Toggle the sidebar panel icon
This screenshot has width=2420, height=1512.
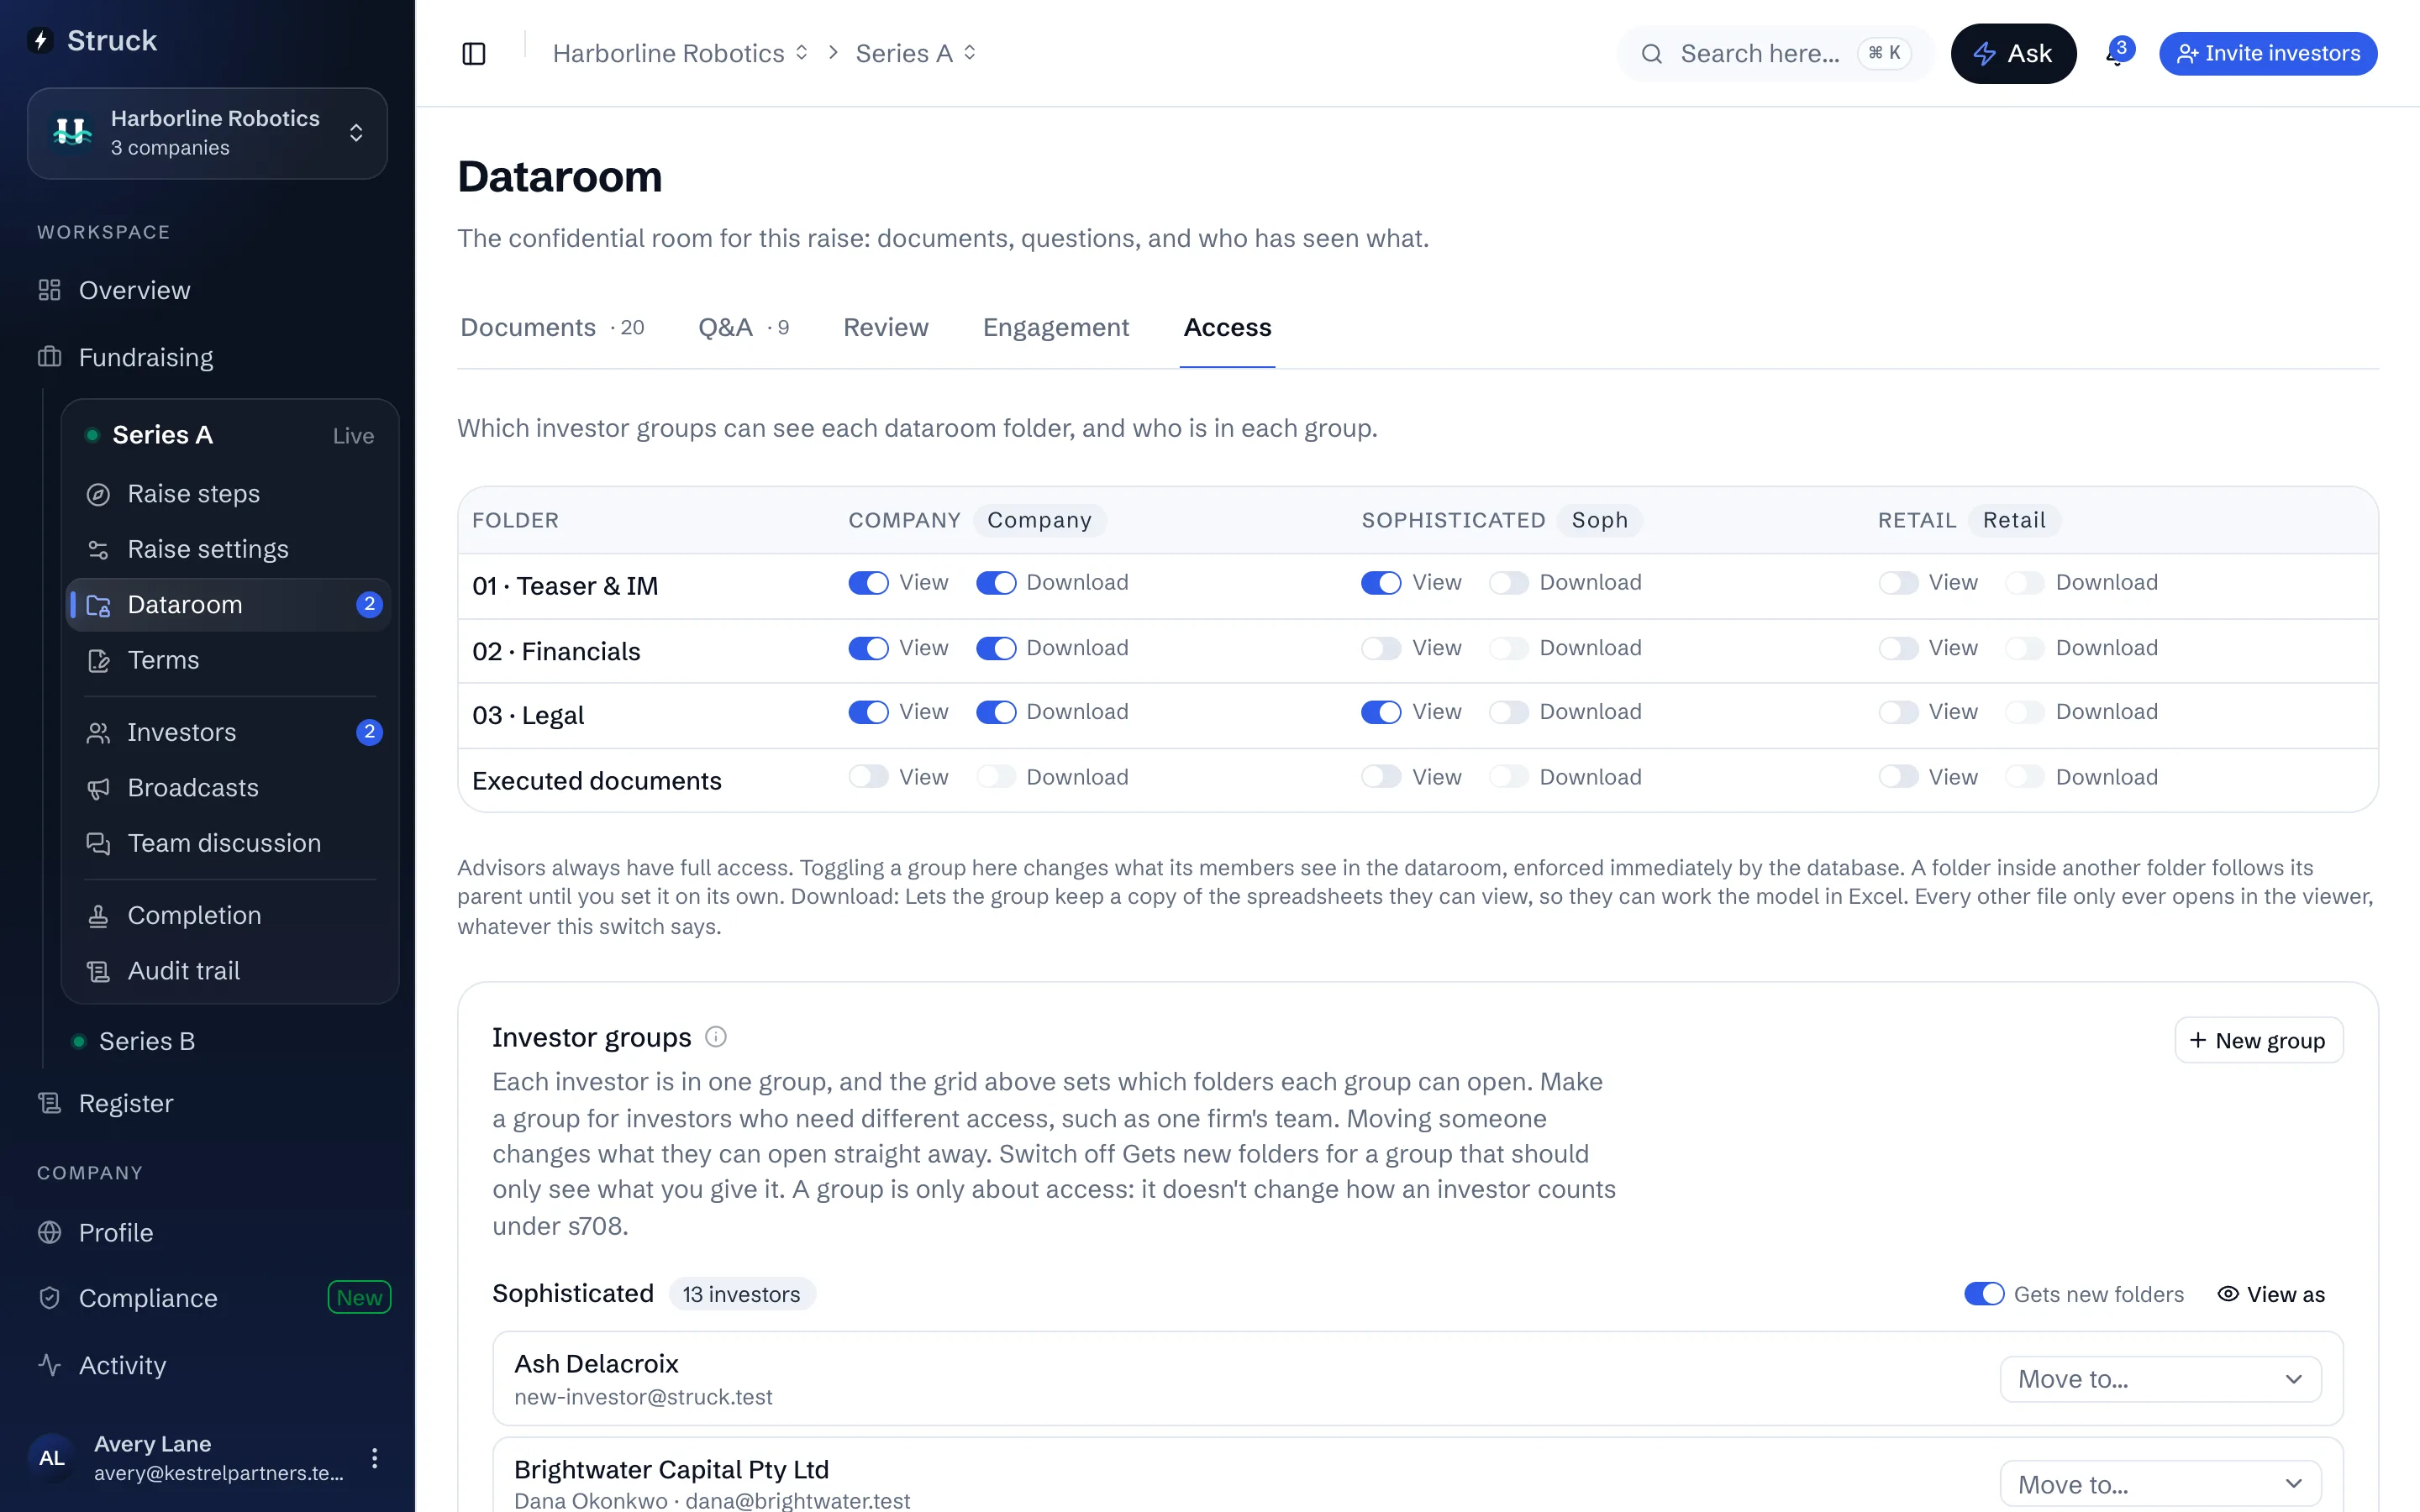click(x=474, y=53)
